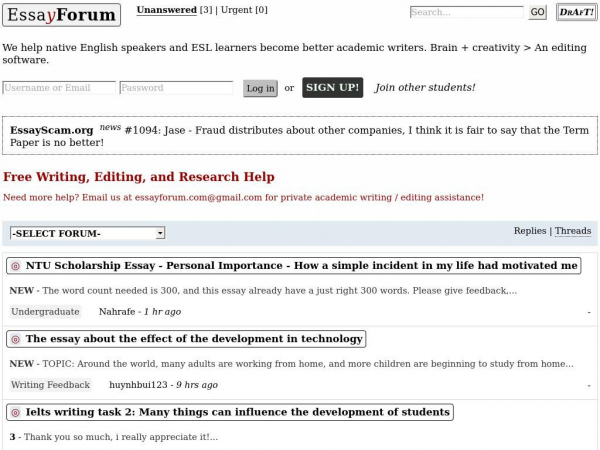Open the EssayScam.org news link
Viewport: 600px width, 450px height.
[x=51, y=130]
